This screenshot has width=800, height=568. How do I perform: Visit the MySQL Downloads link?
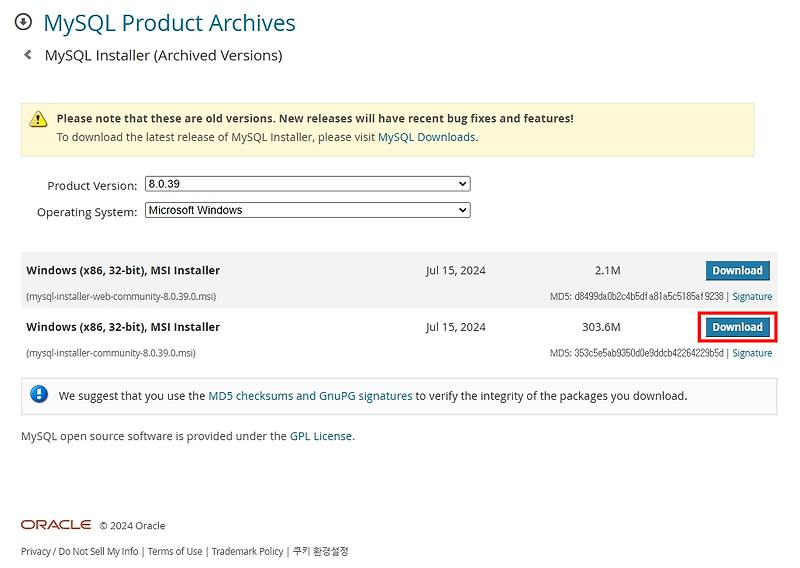coord(426,137)
